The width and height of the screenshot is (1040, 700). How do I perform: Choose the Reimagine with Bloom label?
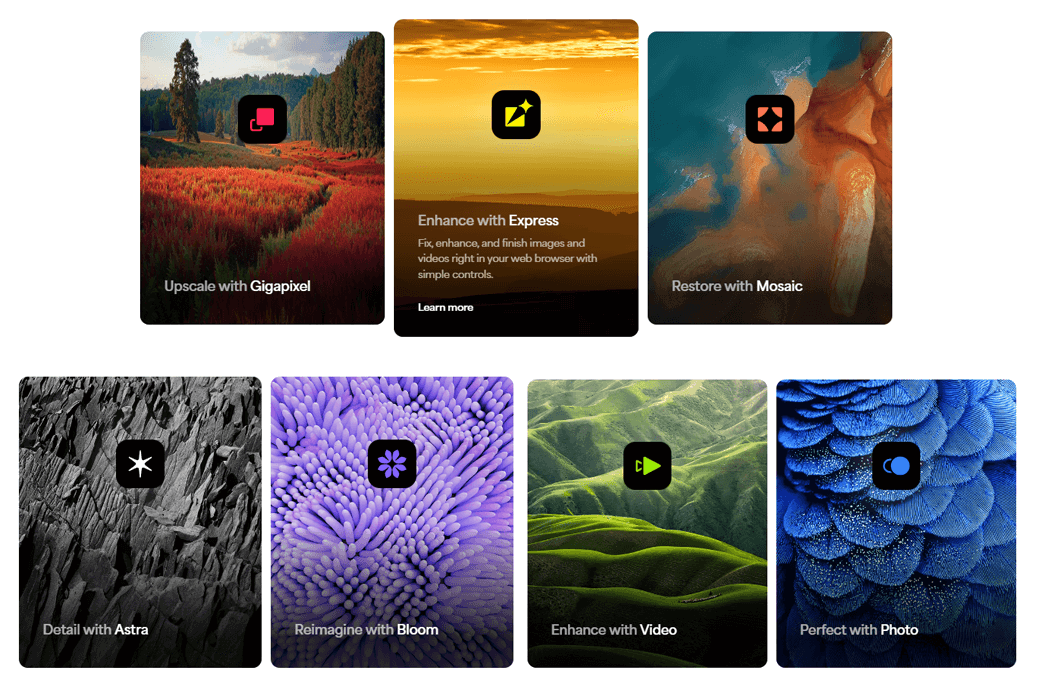point(366,630)
